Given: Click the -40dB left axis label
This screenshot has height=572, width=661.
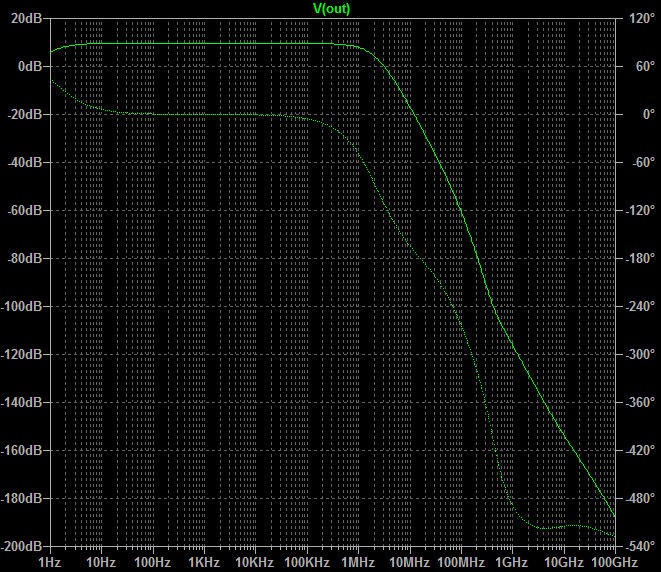Looking at the screenshot, I should [x=25, y=162].
